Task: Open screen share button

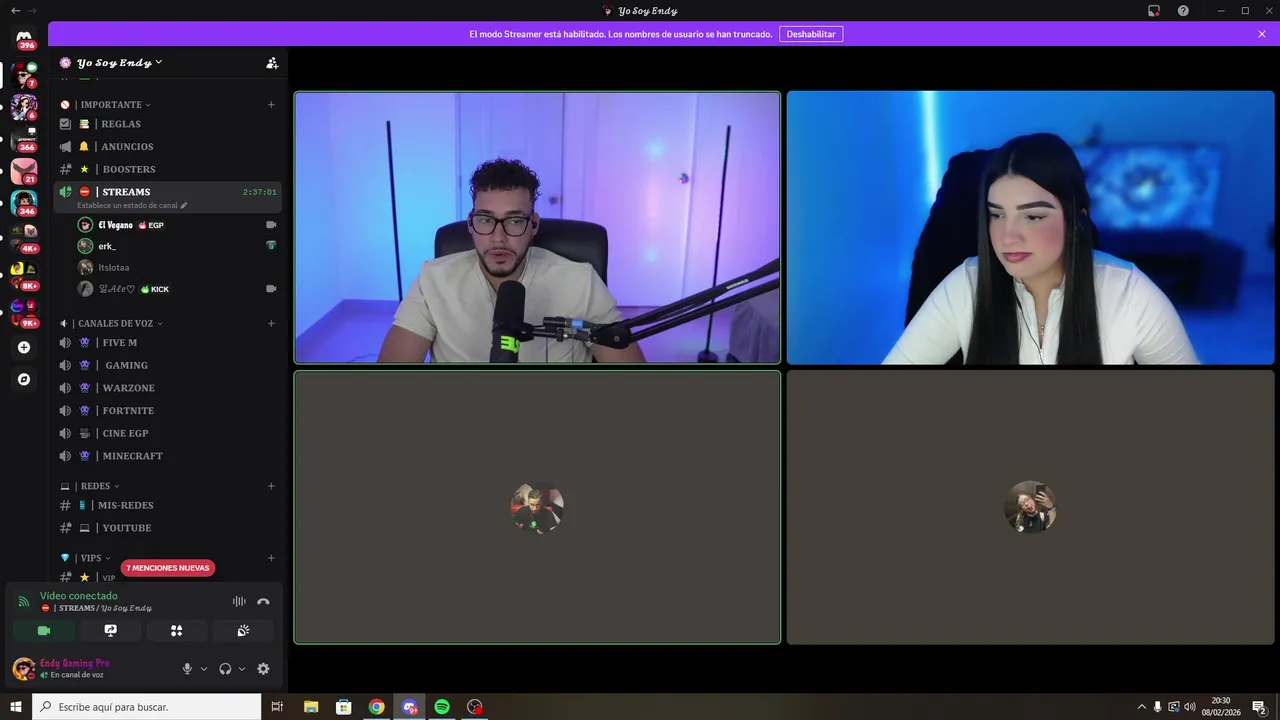Action: [110, 630]
